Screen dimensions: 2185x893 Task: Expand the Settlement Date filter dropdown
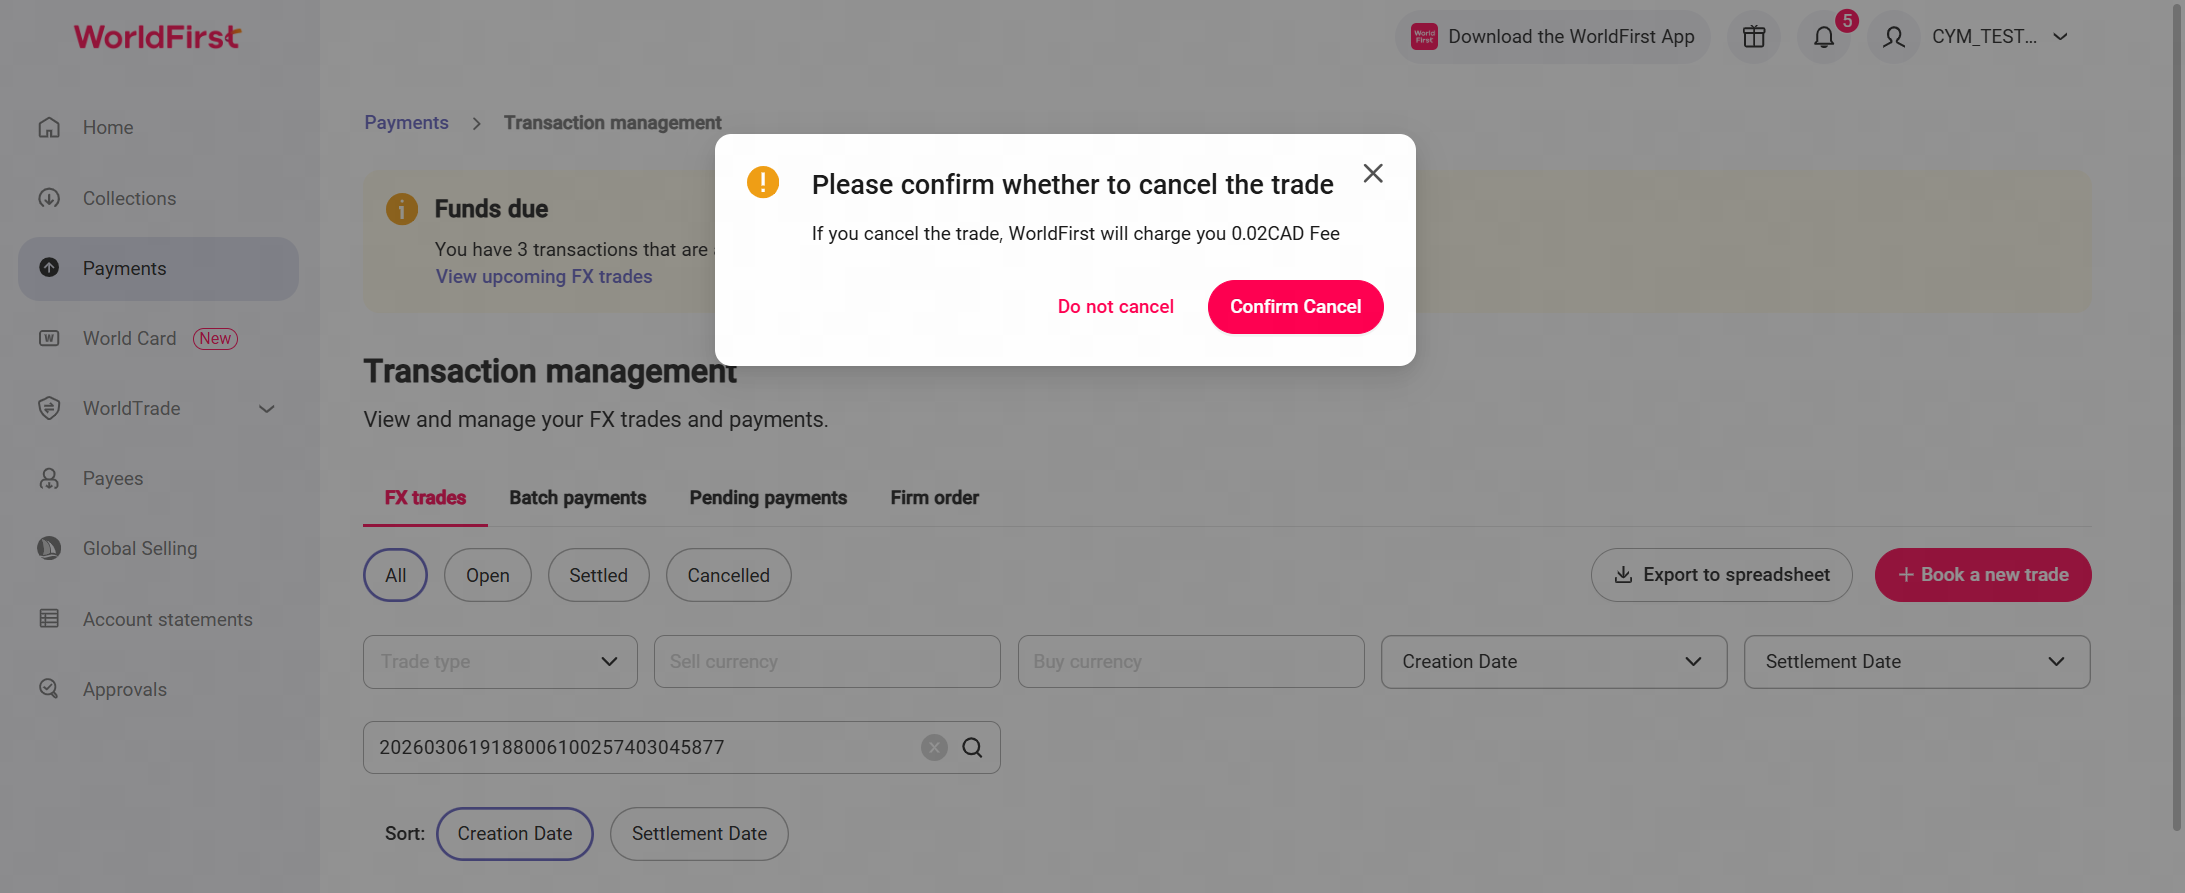click(1916, 662)
